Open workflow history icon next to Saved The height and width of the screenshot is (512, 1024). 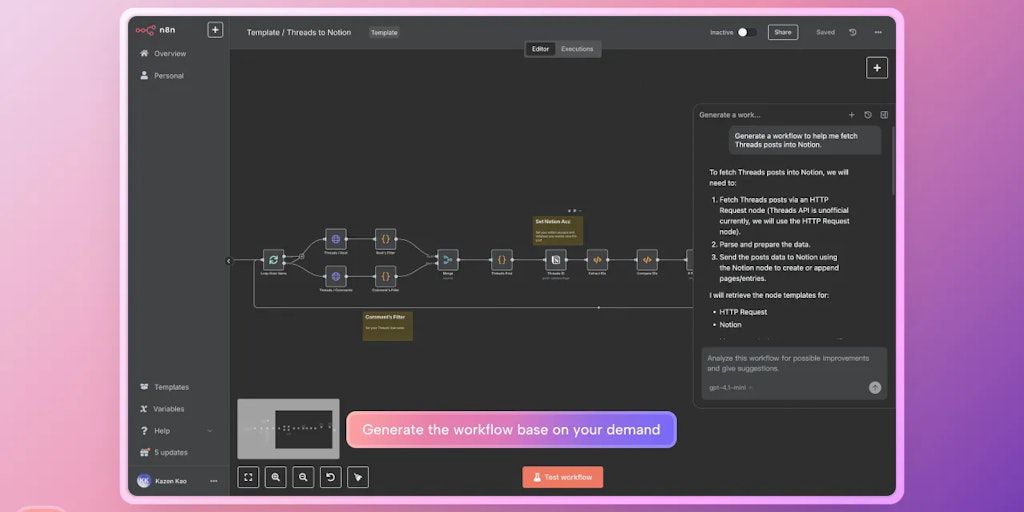pyautogui.click(x=853, y=32)
